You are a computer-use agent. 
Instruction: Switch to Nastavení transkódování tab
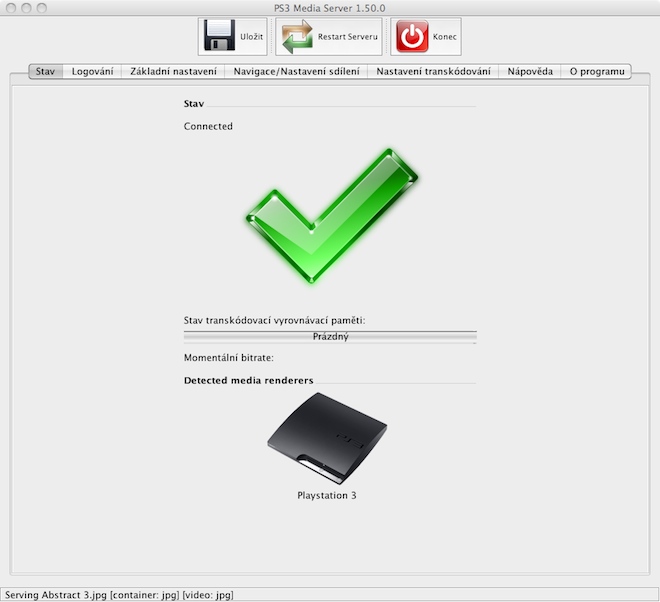[x=433, y=72]
